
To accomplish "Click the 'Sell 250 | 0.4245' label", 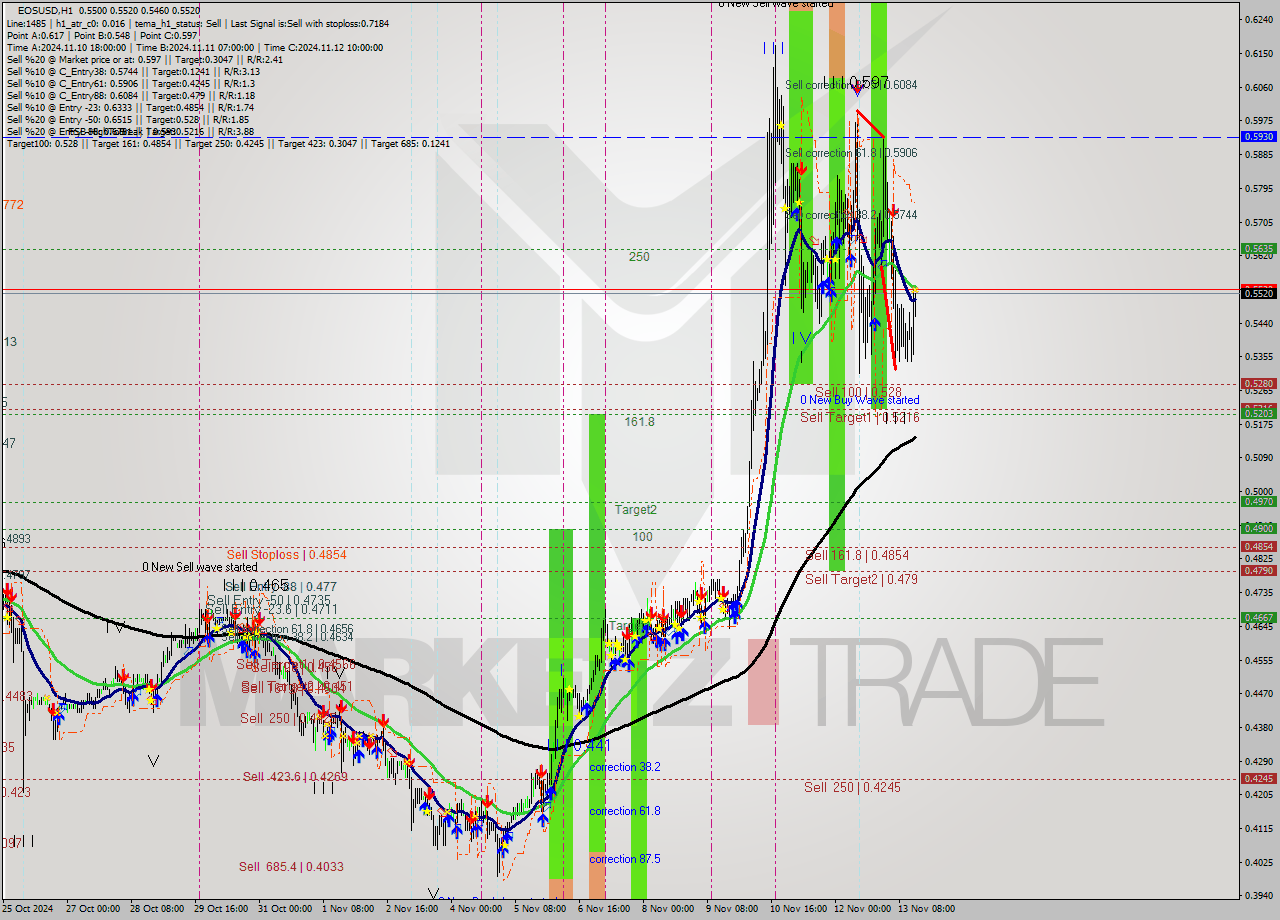I will pyautogui.click(x=852, y=787).
